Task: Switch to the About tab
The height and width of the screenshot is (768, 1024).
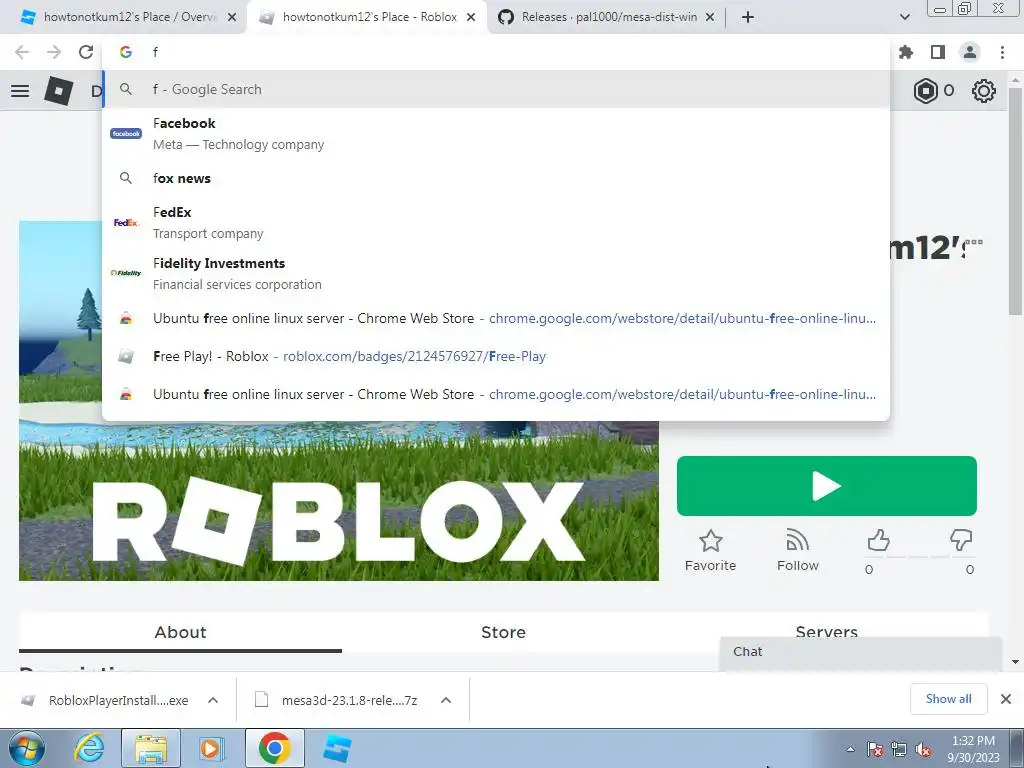Action: point(180,632)
